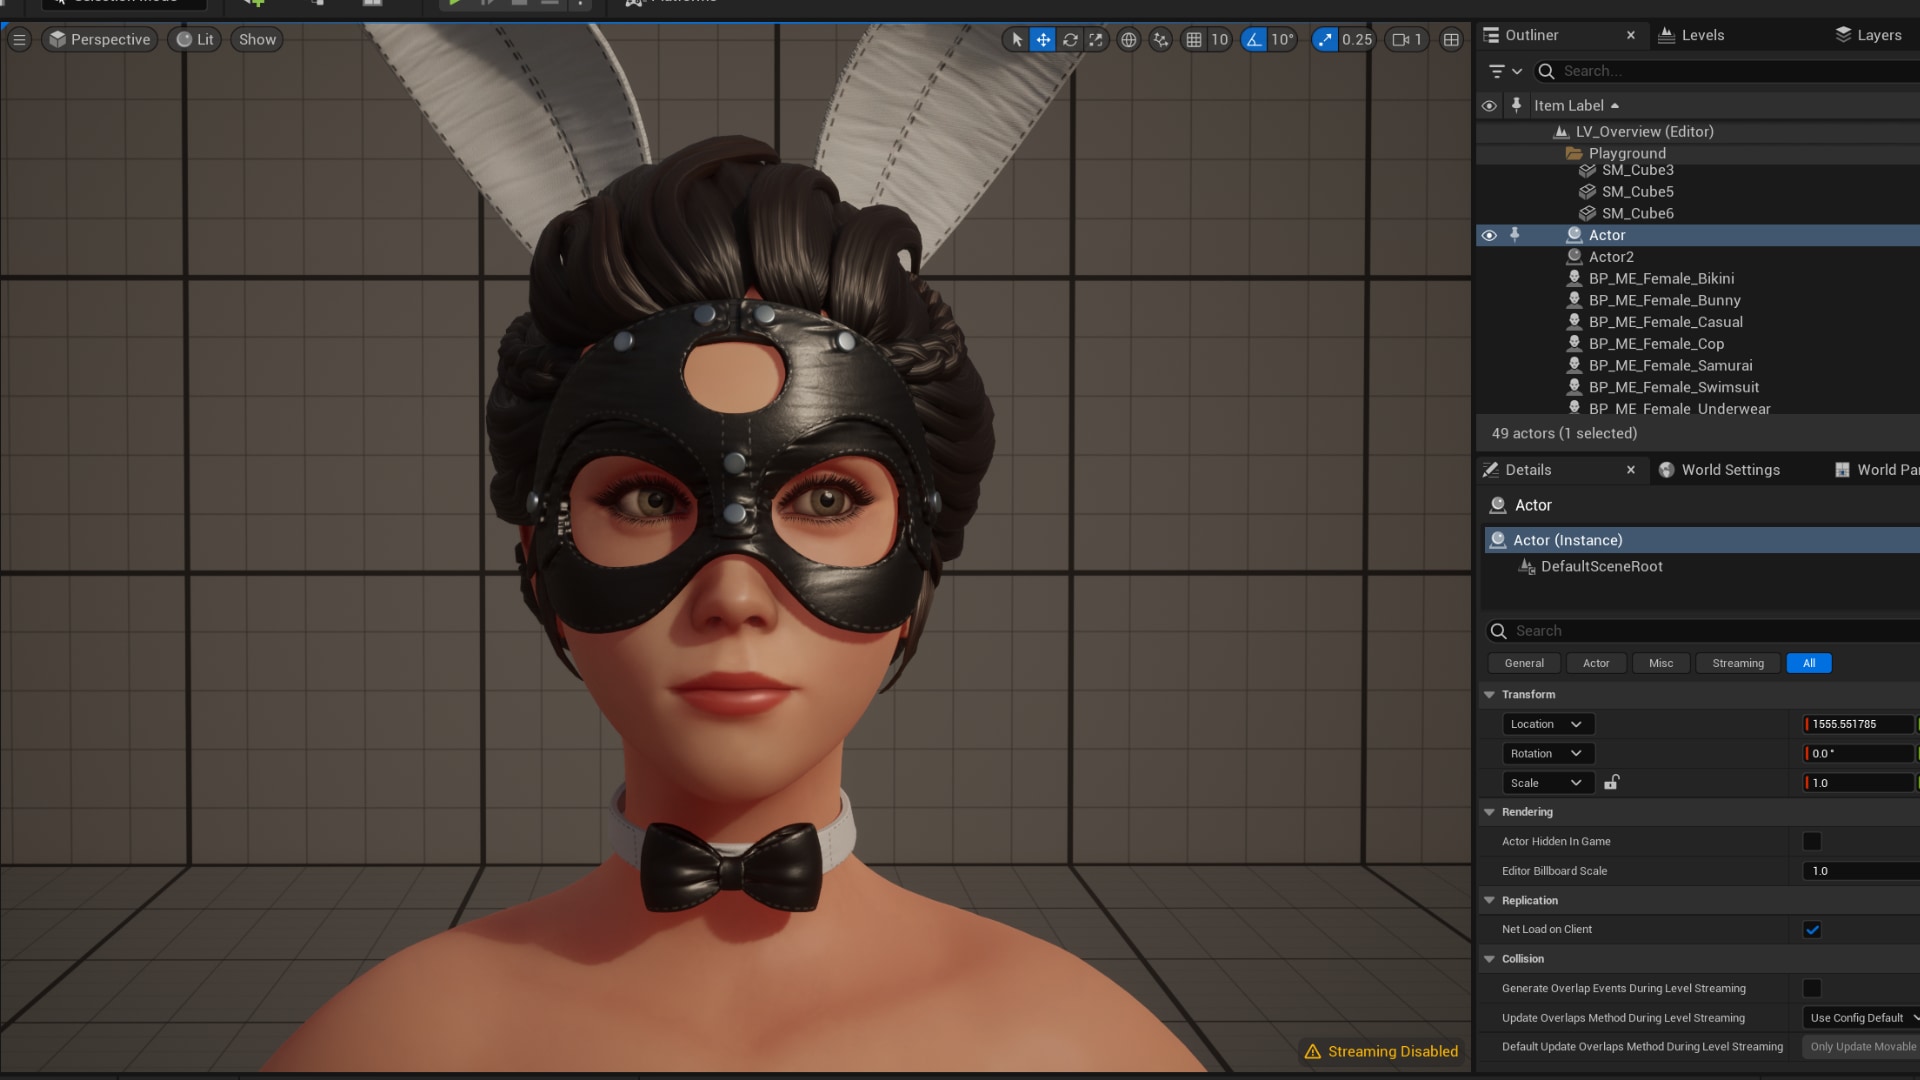This screenshot has height=1080, width=1920.
Task: Toggle world coordinate system globe icon
Action: [1129, 40]
